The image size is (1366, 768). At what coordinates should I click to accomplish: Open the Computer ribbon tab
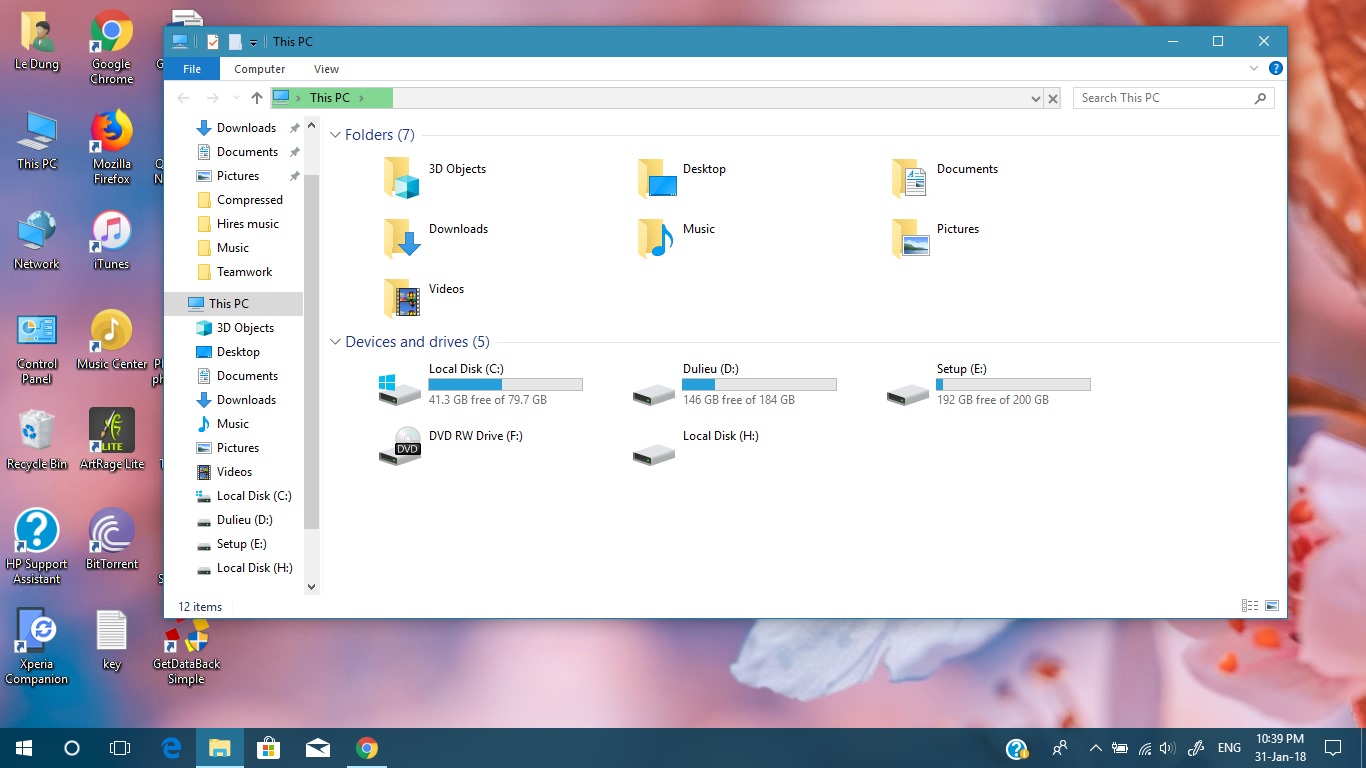260,69
